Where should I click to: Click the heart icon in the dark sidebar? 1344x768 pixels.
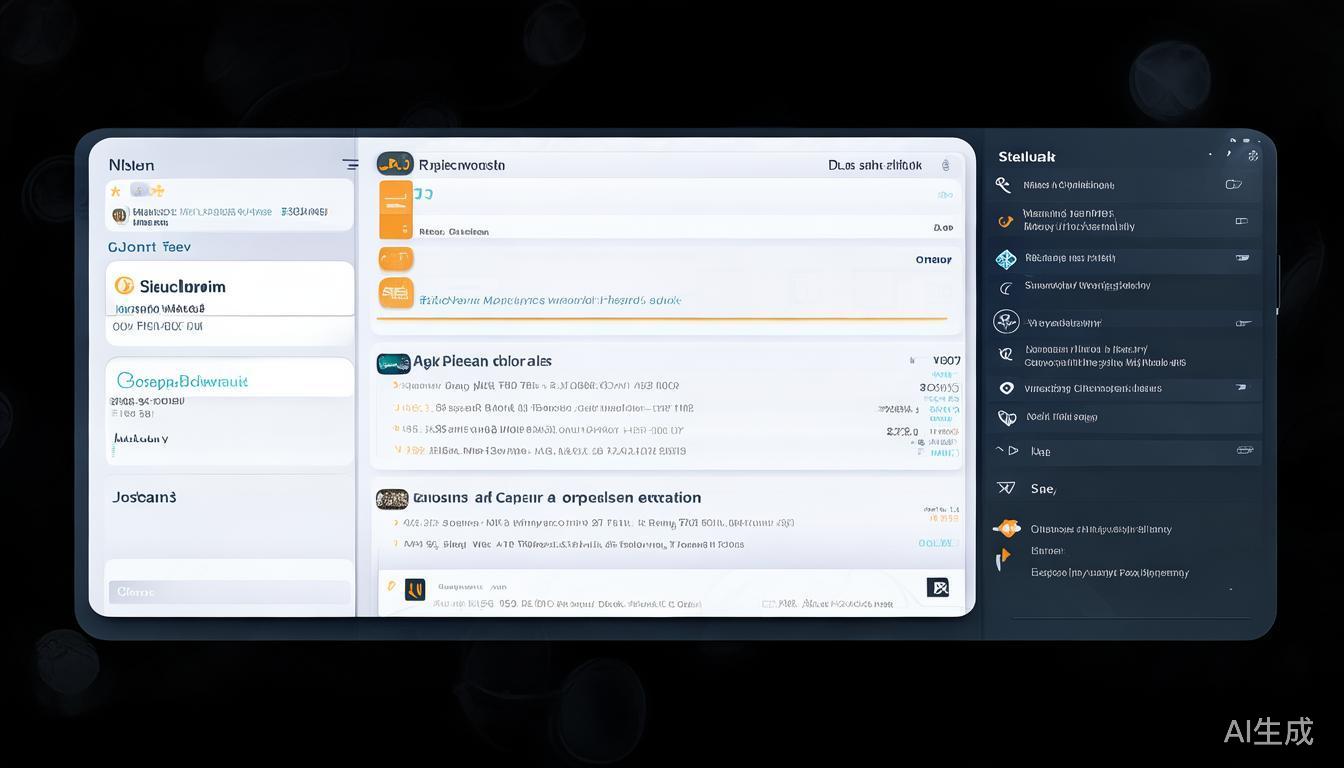(x=1006, y=417)
